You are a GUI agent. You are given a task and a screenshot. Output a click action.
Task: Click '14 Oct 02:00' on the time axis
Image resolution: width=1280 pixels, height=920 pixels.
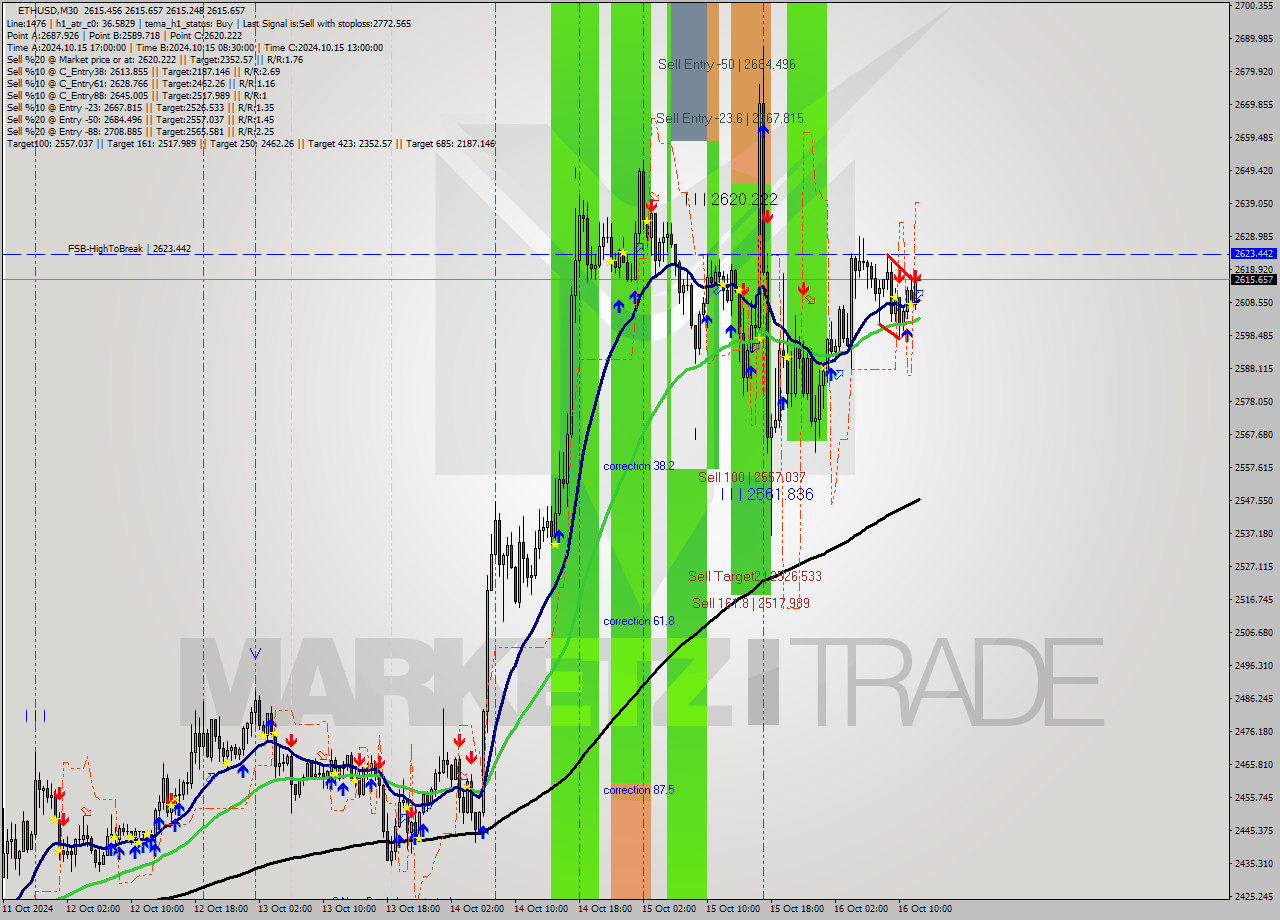477,909
